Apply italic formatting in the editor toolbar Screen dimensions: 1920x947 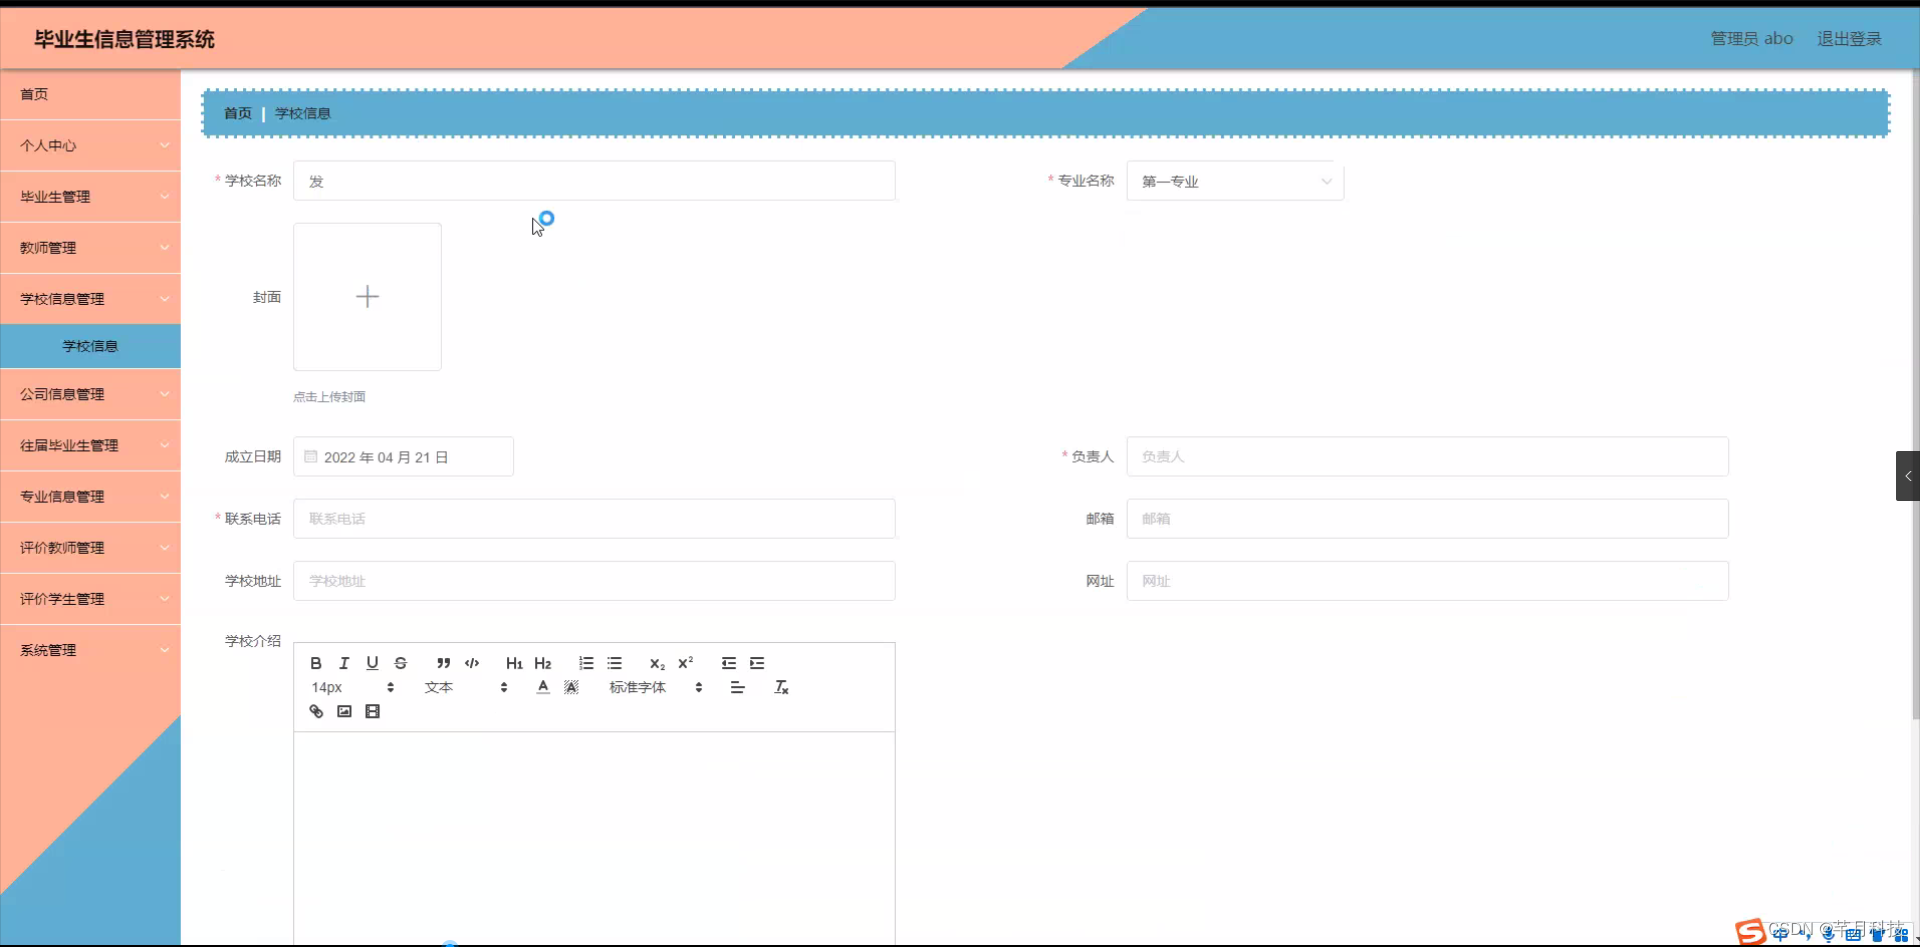click(x=343, y=663)
